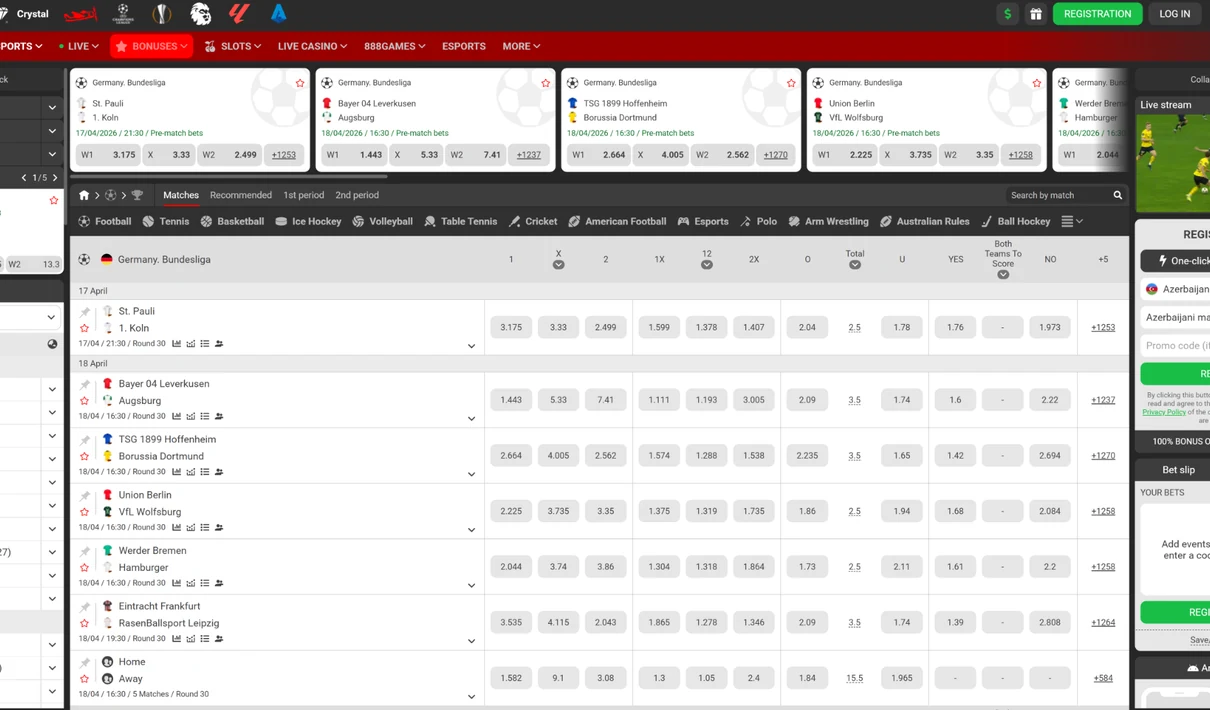The image size is (1210, 710).
Task: Open the live stream video thumbnail
Action: (1173, 162)
